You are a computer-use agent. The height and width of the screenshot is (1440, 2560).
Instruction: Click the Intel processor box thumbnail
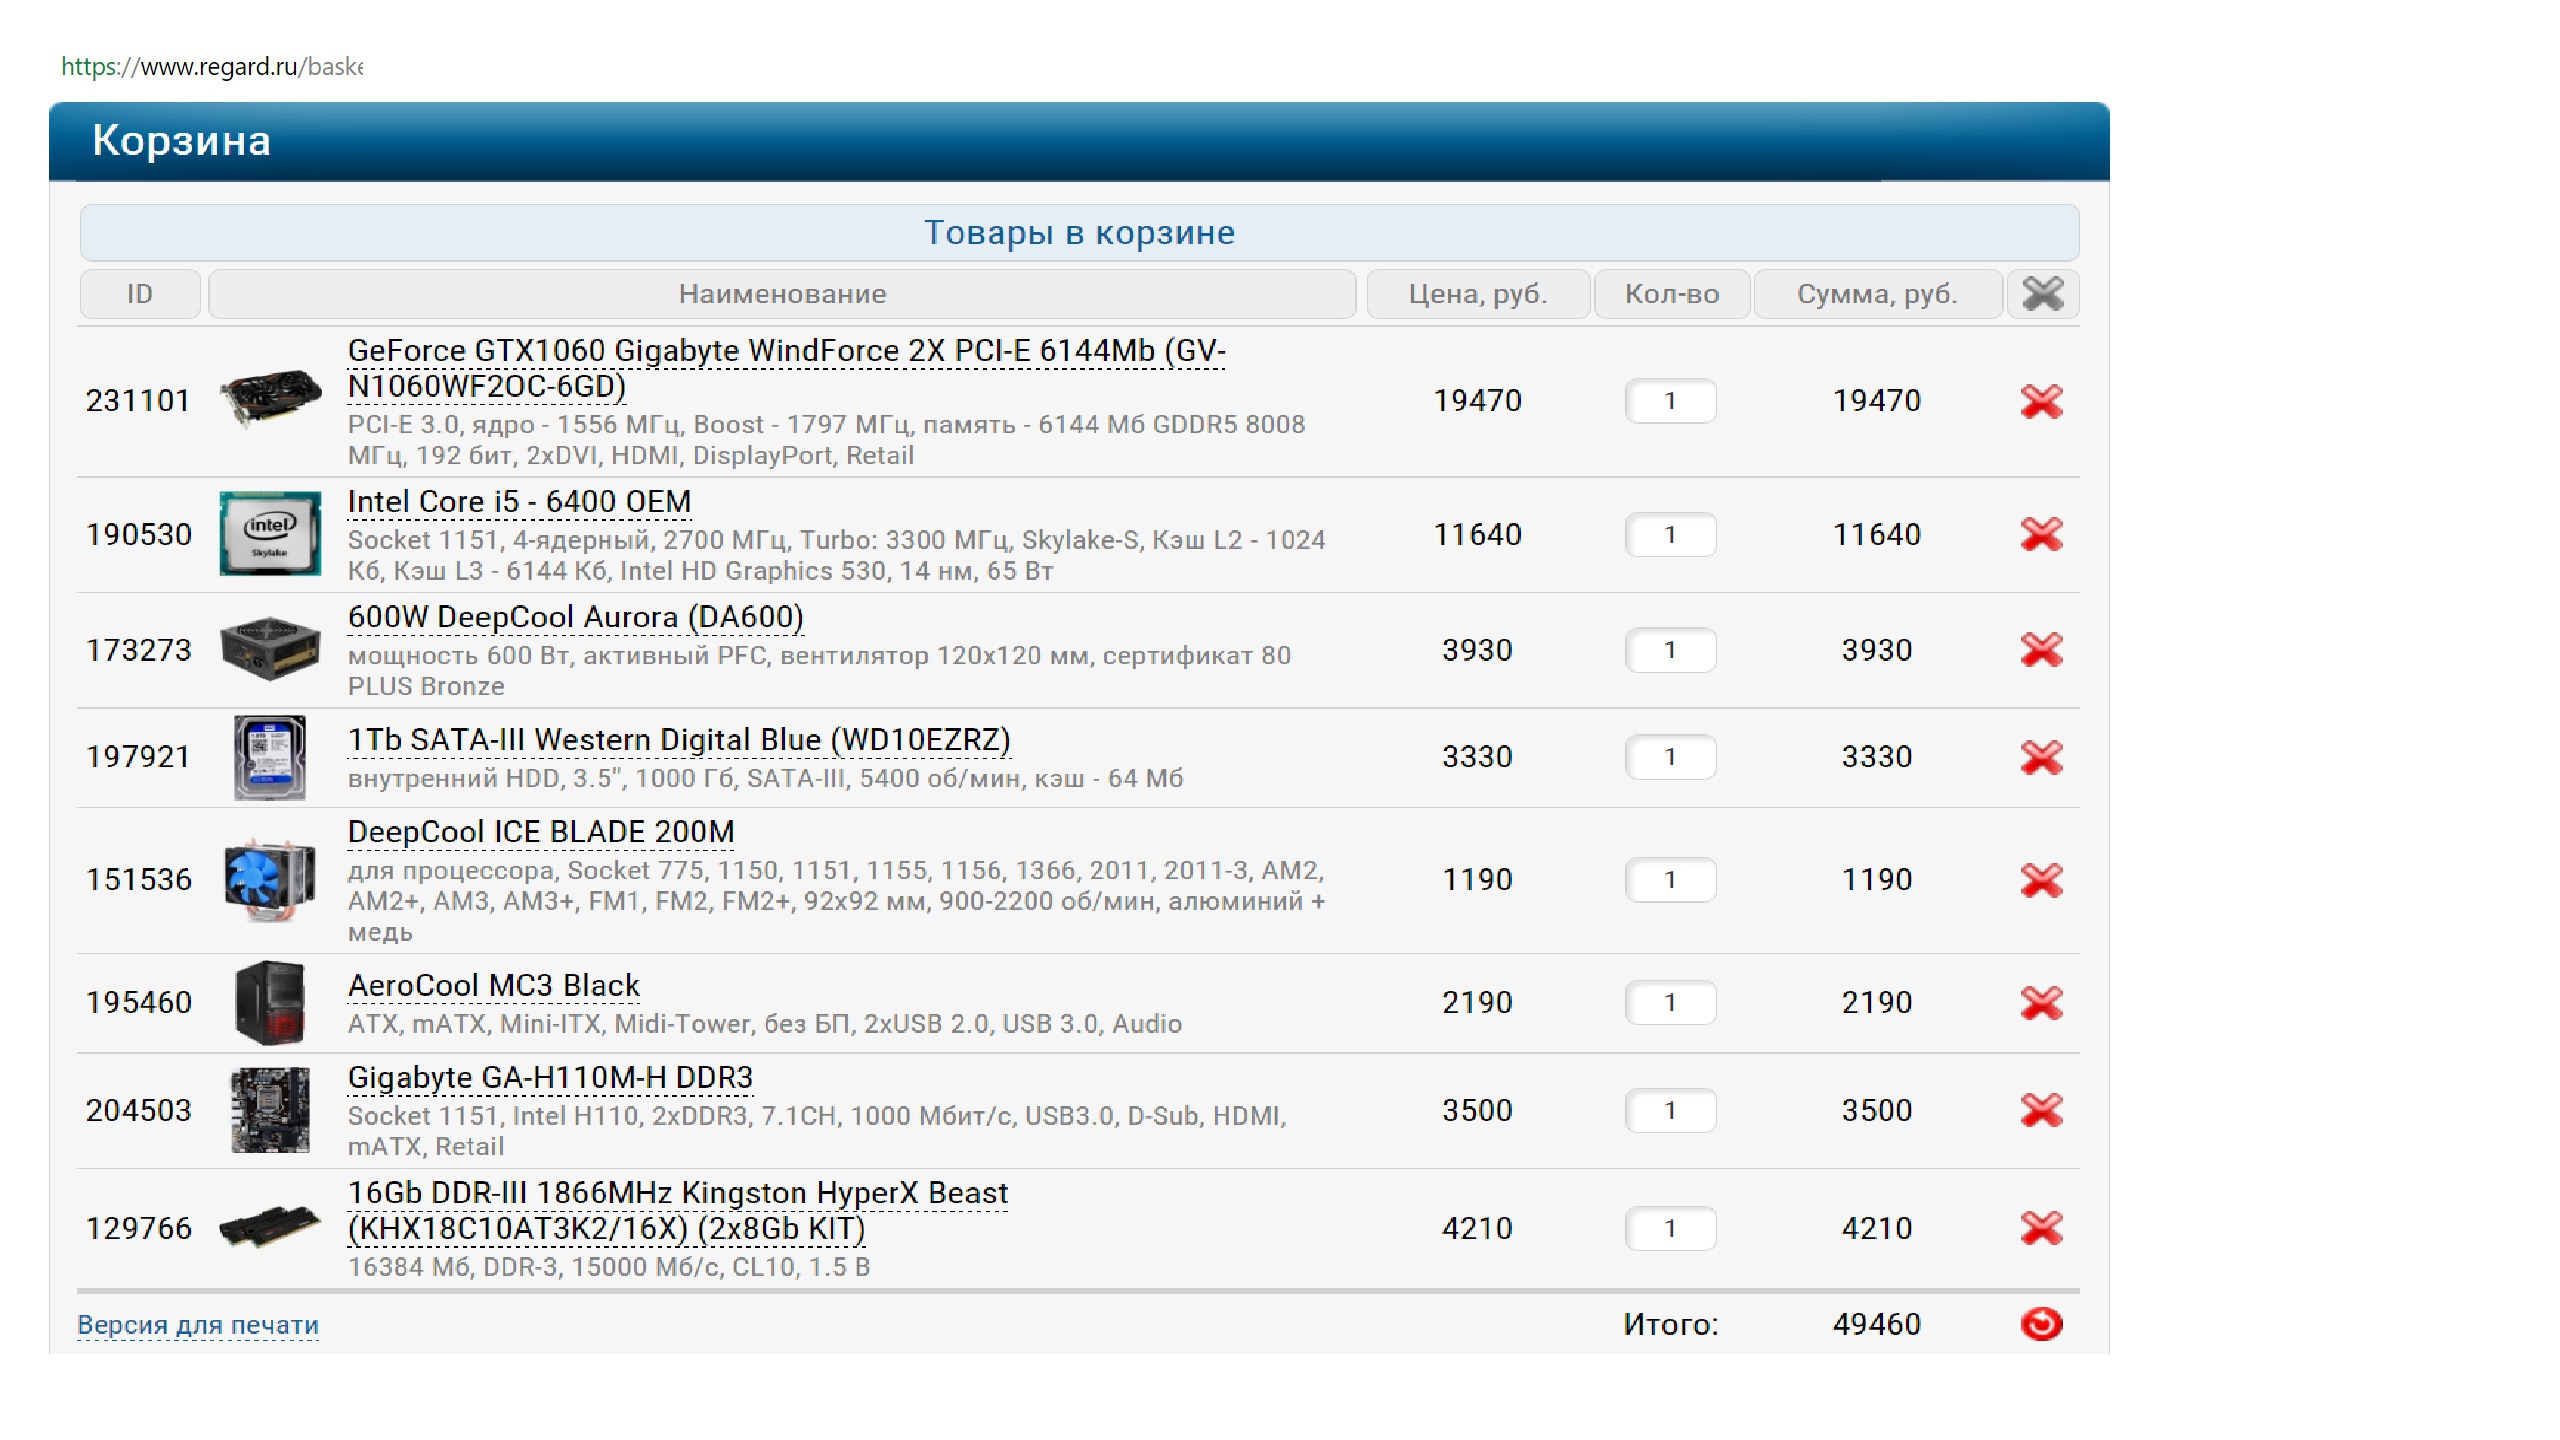[270, 534]
